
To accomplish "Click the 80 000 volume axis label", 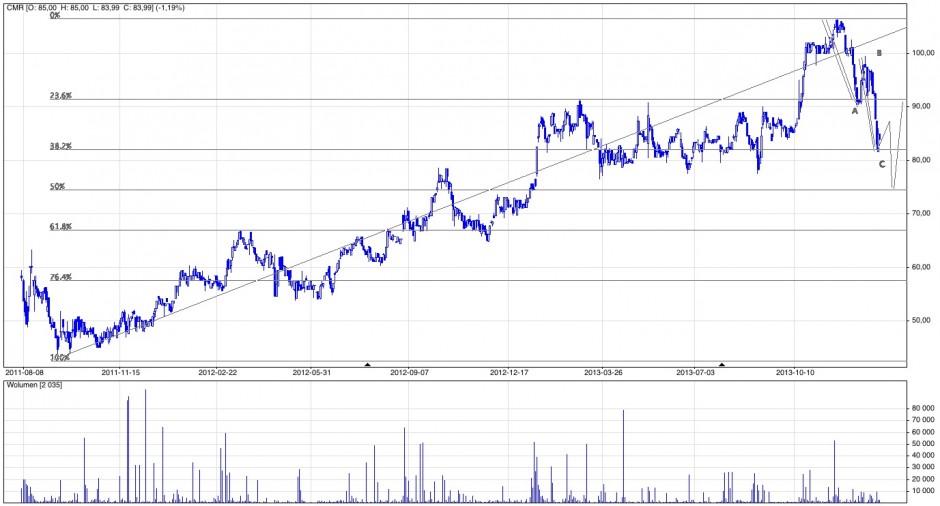I will [921, 408].
